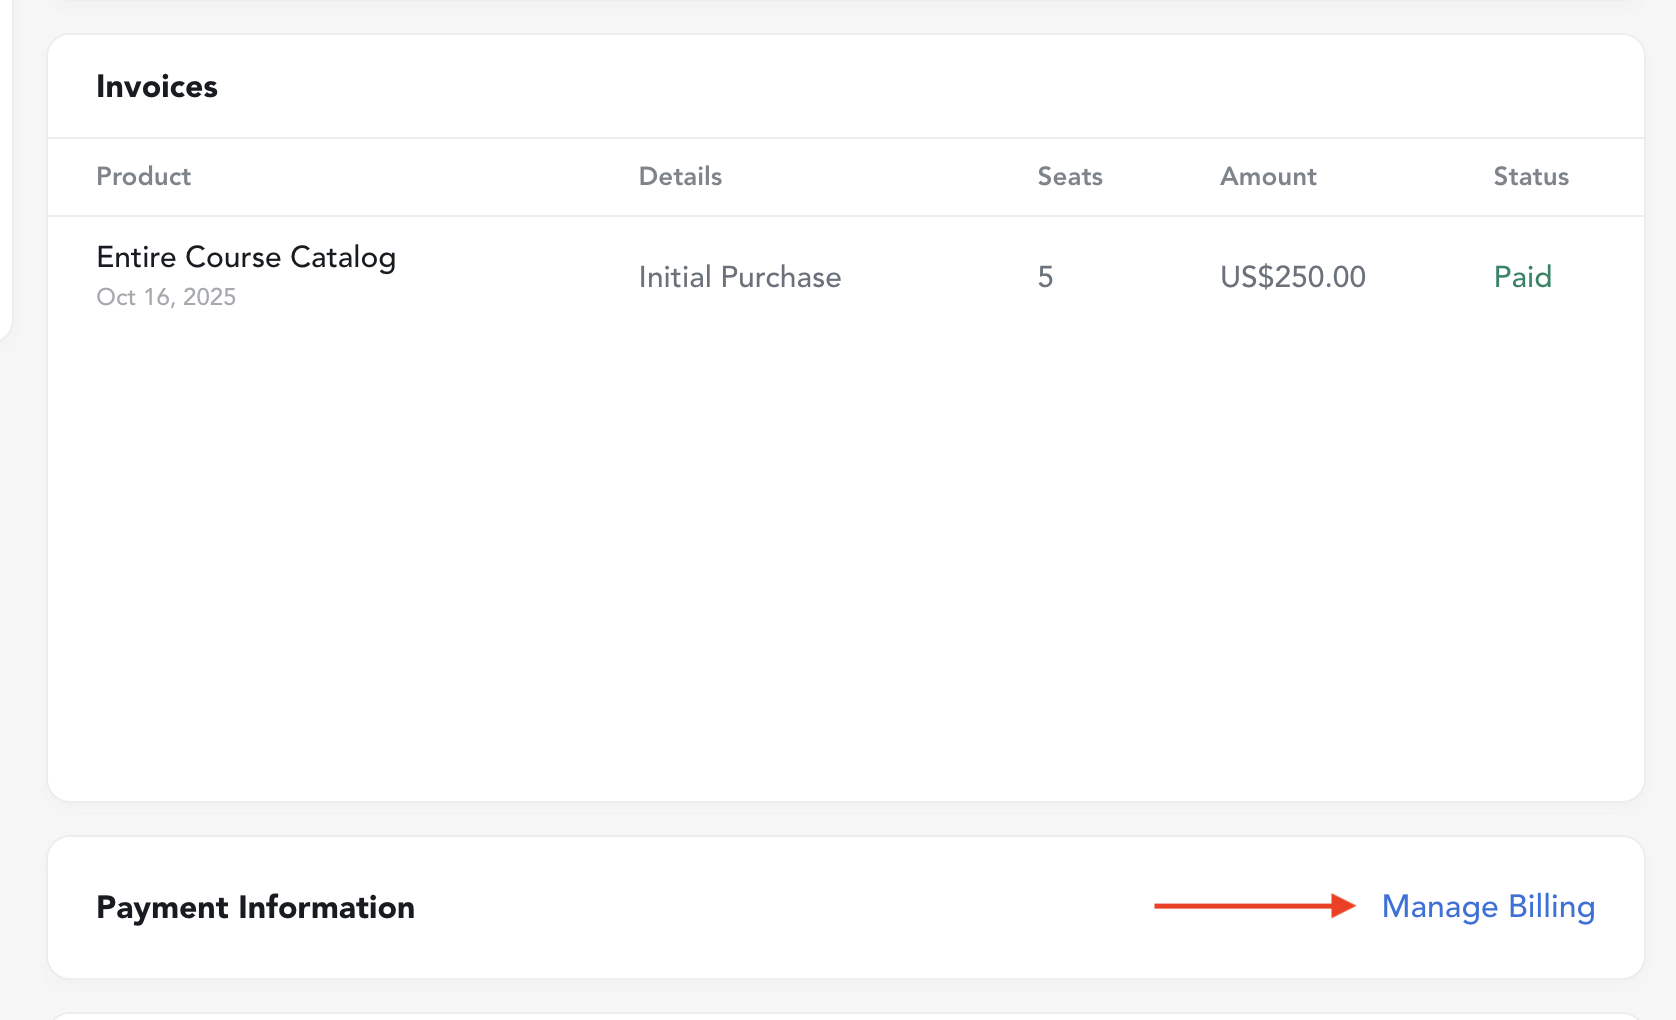Click the US$250.00 invoice amount
This screenshot has width=1676, height=1020.
1292,277
